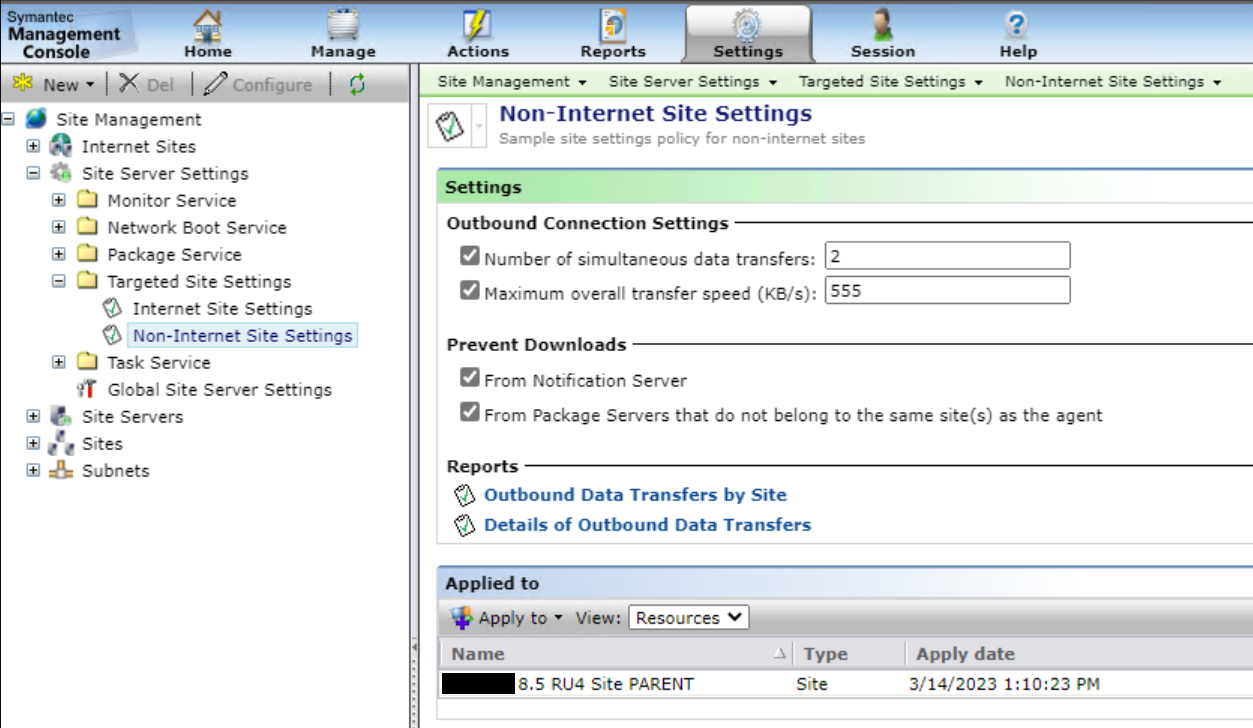Toggle Number of simultaneous data transfers checkbox

click(470, 257)
